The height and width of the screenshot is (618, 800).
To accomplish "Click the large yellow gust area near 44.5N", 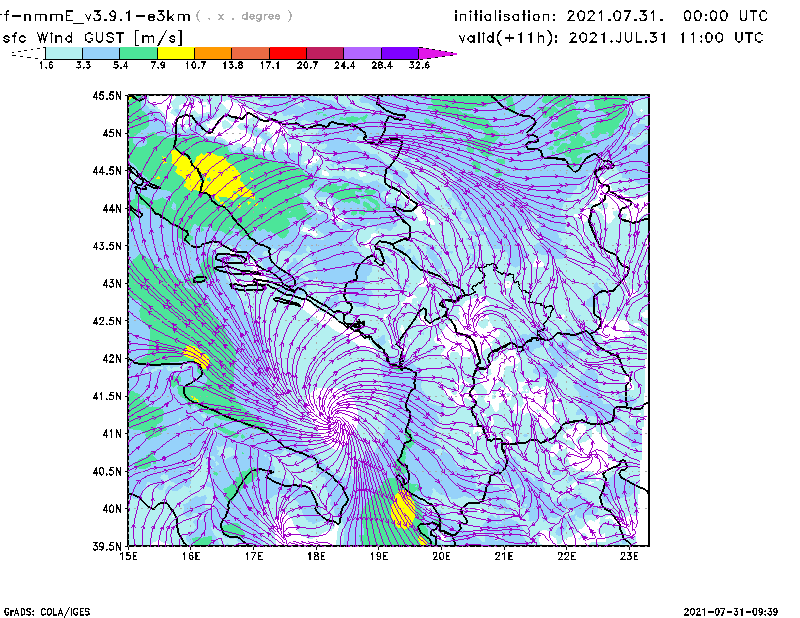I will tap(212, 176).
